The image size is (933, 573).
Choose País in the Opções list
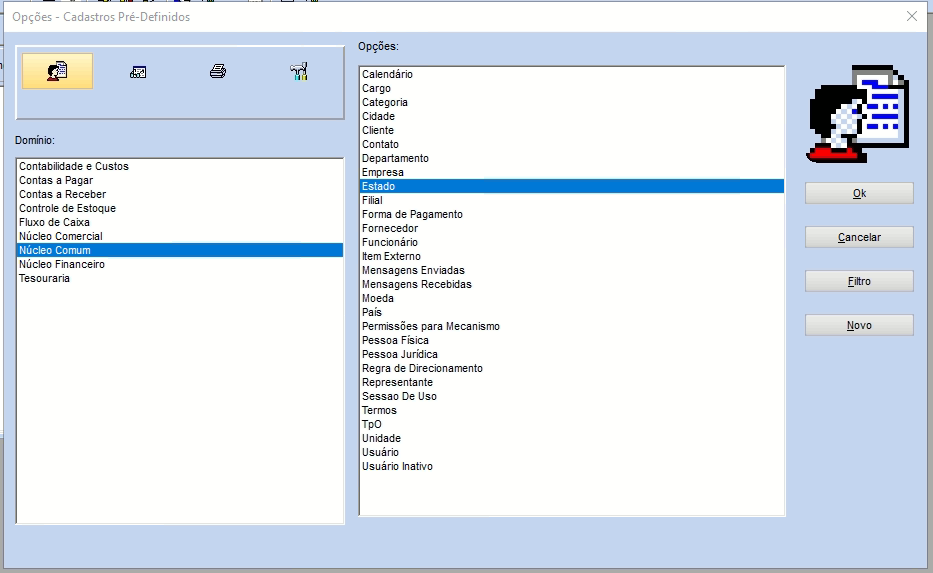point(572,312)
